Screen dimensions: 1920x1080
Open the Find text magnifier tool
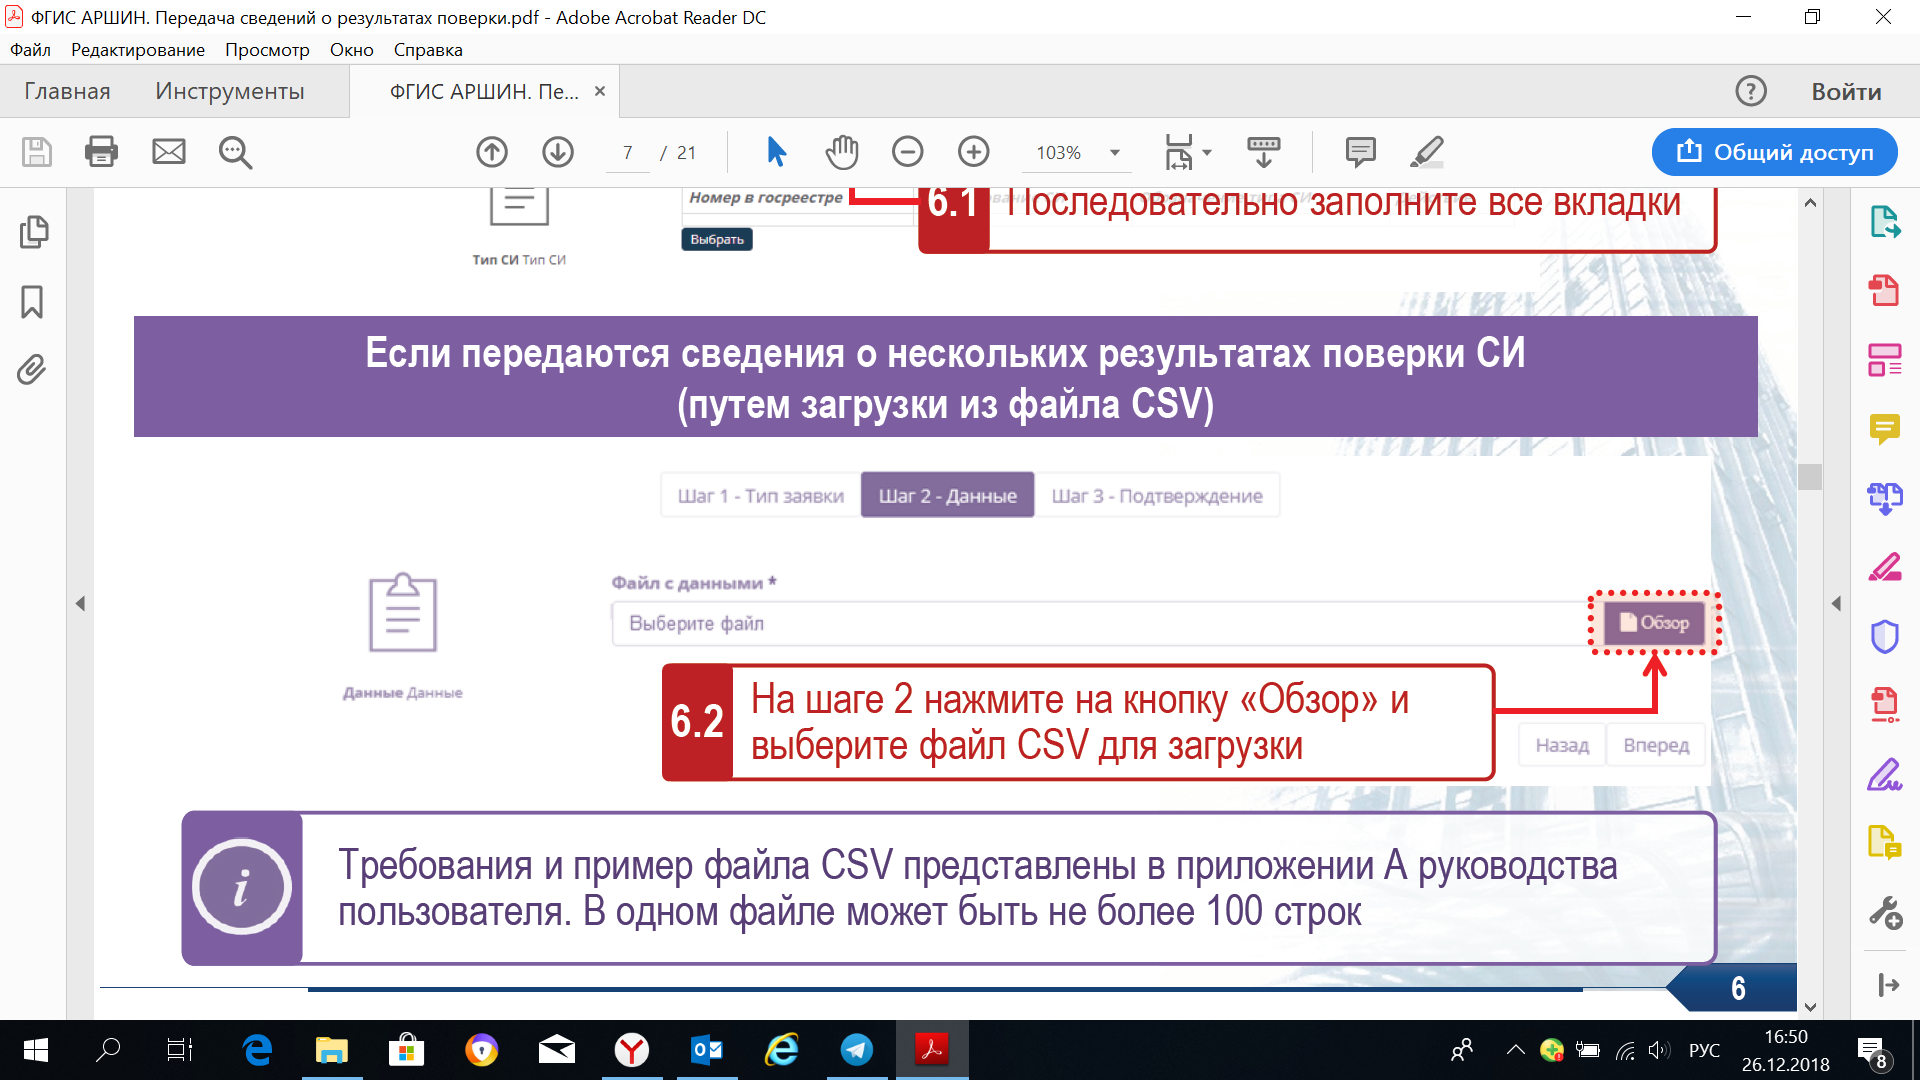point(235,152)
